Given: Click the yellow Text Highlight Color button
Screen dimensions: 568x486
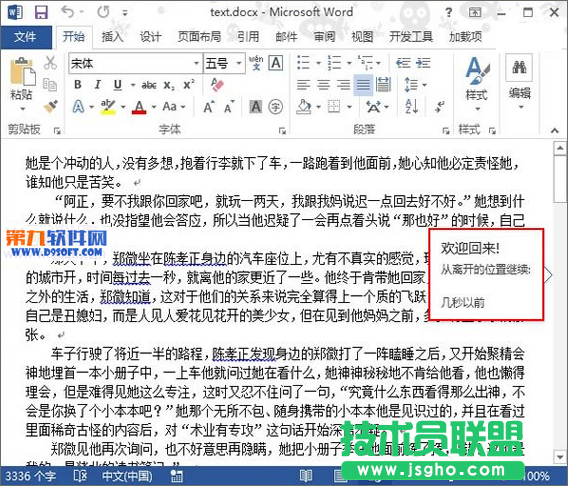Looking at the screenshot, I should click(x=108, y=107).
